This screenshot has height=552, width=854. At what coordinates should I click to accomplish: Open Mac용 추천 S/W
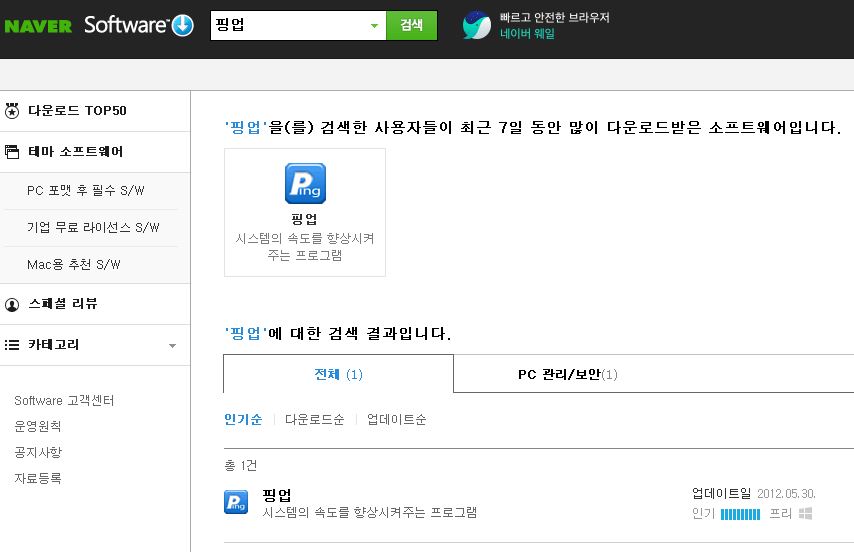[x=74, y=265]
